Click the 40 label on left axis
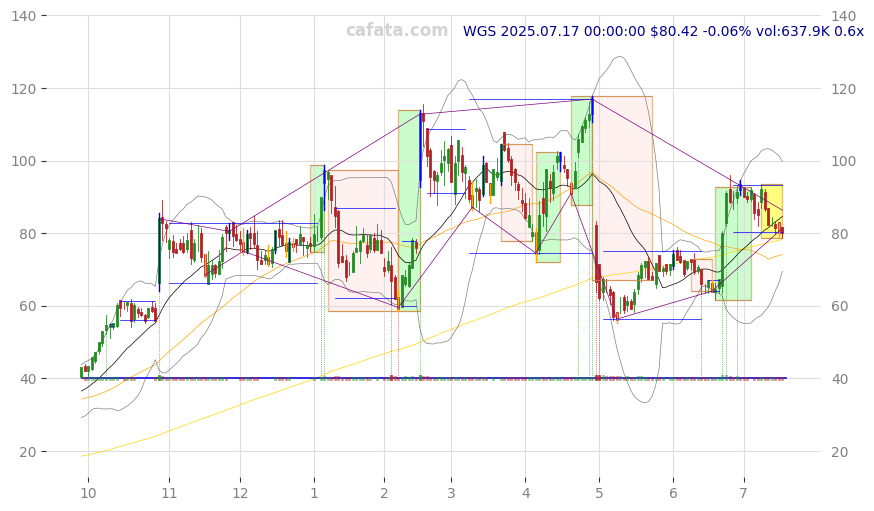874x511 pixels. 27,379
